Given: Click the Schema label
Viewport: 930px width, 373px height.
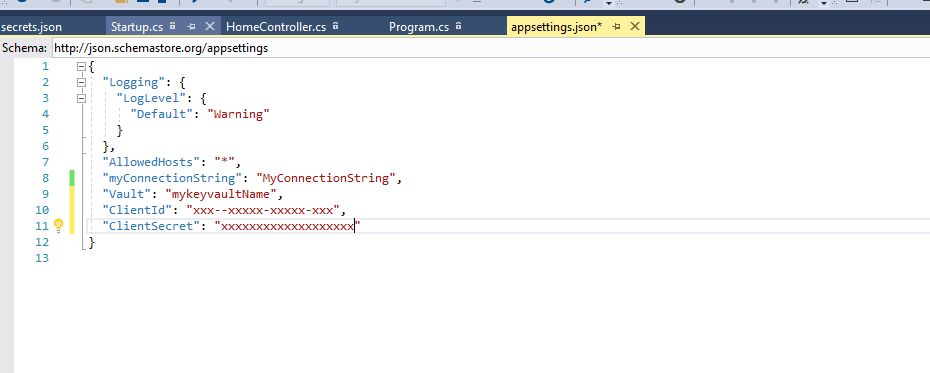Looking at the screenshot, I should coord(24,48).
